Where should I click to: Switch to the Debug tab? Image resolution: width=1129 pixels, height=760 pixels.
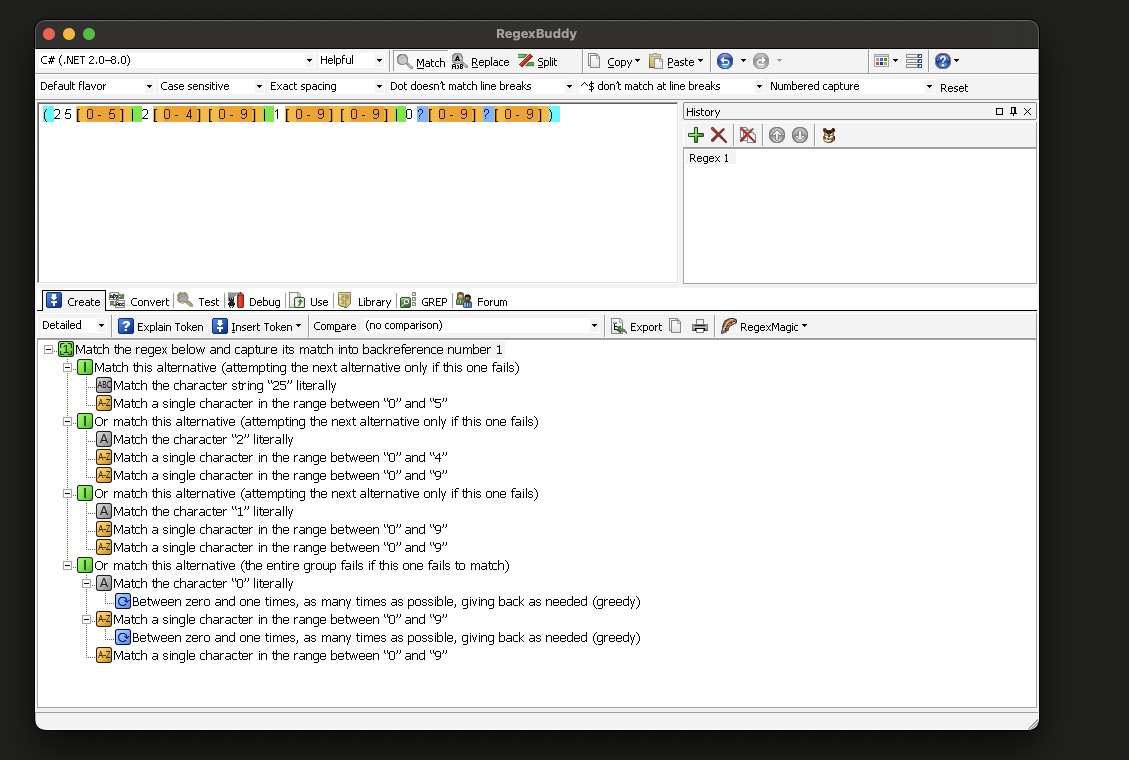pyautogui.click(x=254, y=300)
